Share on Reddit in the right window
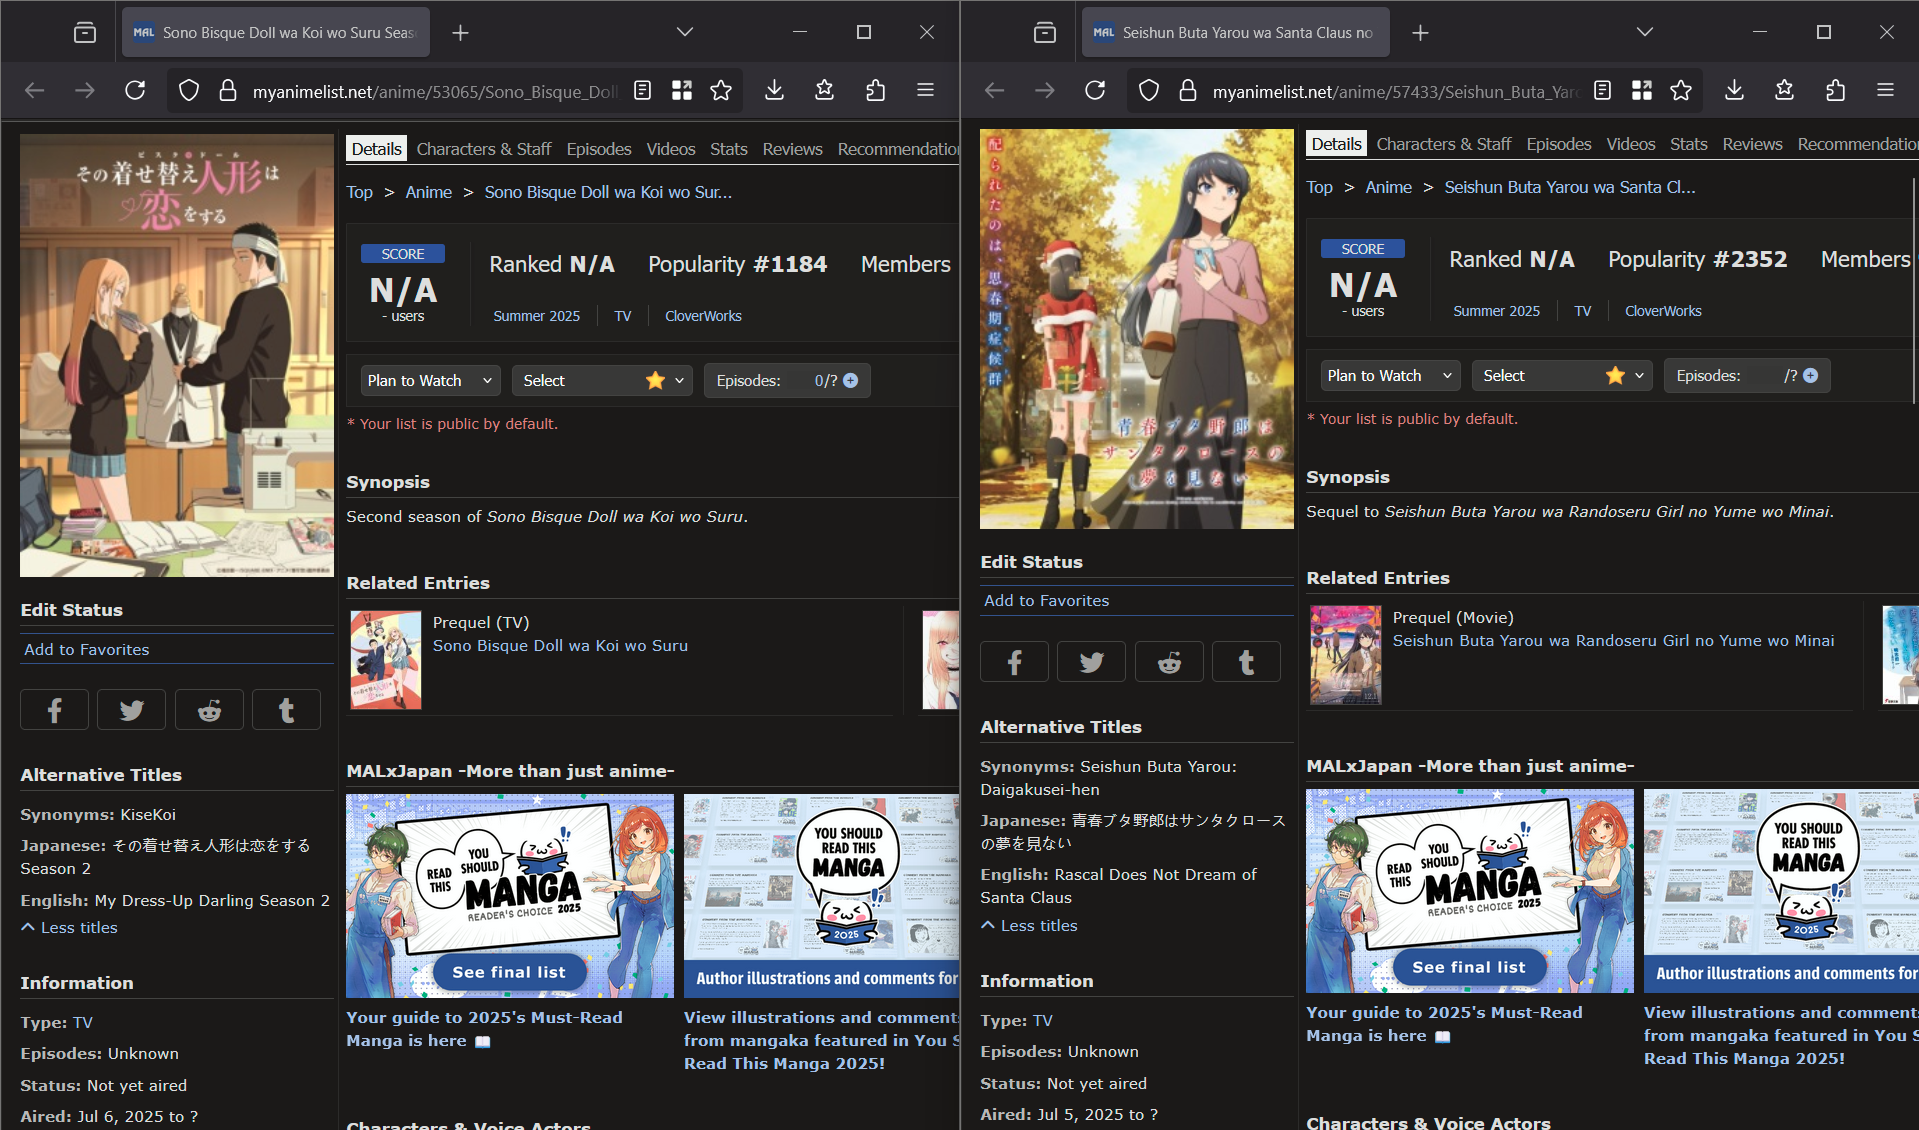 (x=1169, y=662)
